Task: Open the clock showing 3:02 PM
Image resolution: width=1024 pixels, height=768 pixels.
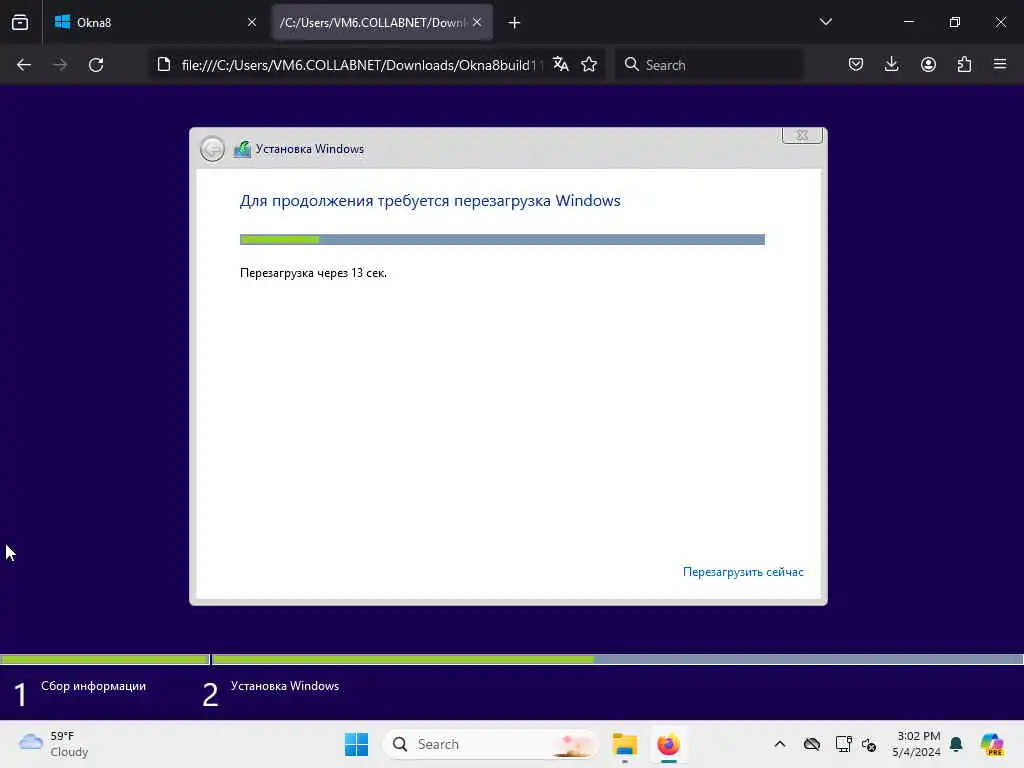Action: click(x=916, y=744)
